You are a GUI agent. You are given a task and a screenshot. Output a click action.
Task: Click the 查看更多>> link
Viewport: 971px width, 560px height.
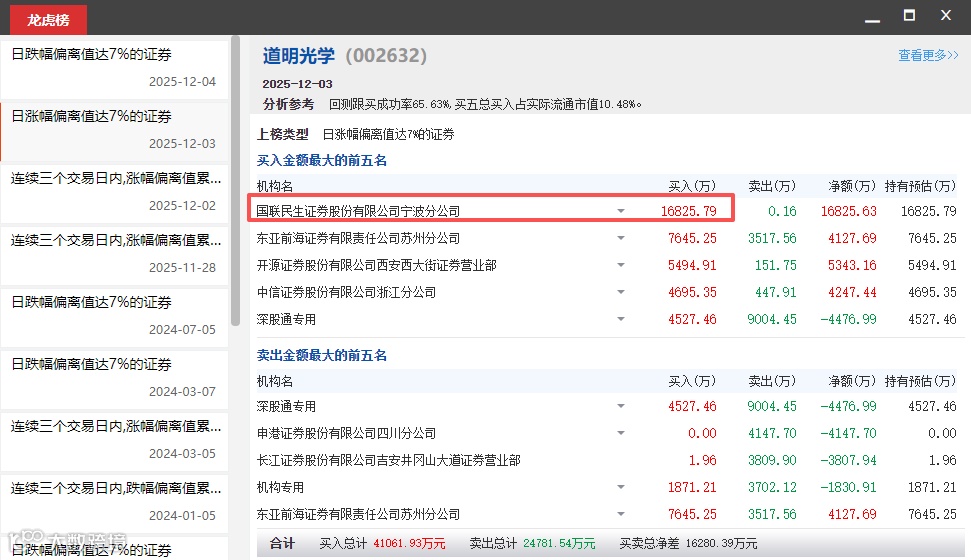click(x=928, y=55)
